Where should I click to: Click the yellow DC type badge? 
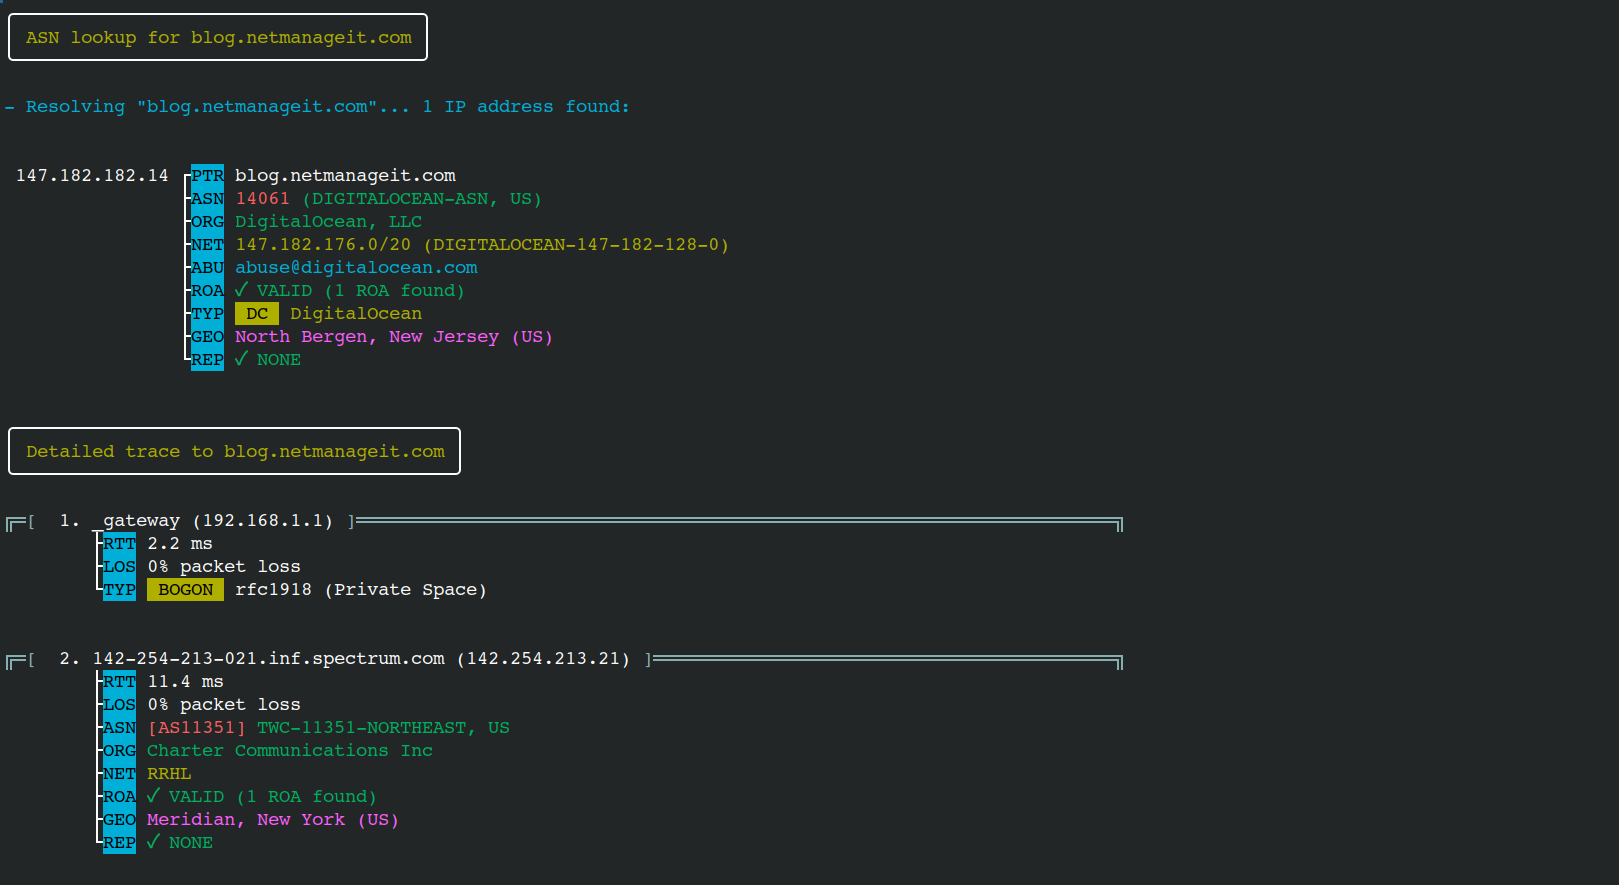(x=257, y=314)
